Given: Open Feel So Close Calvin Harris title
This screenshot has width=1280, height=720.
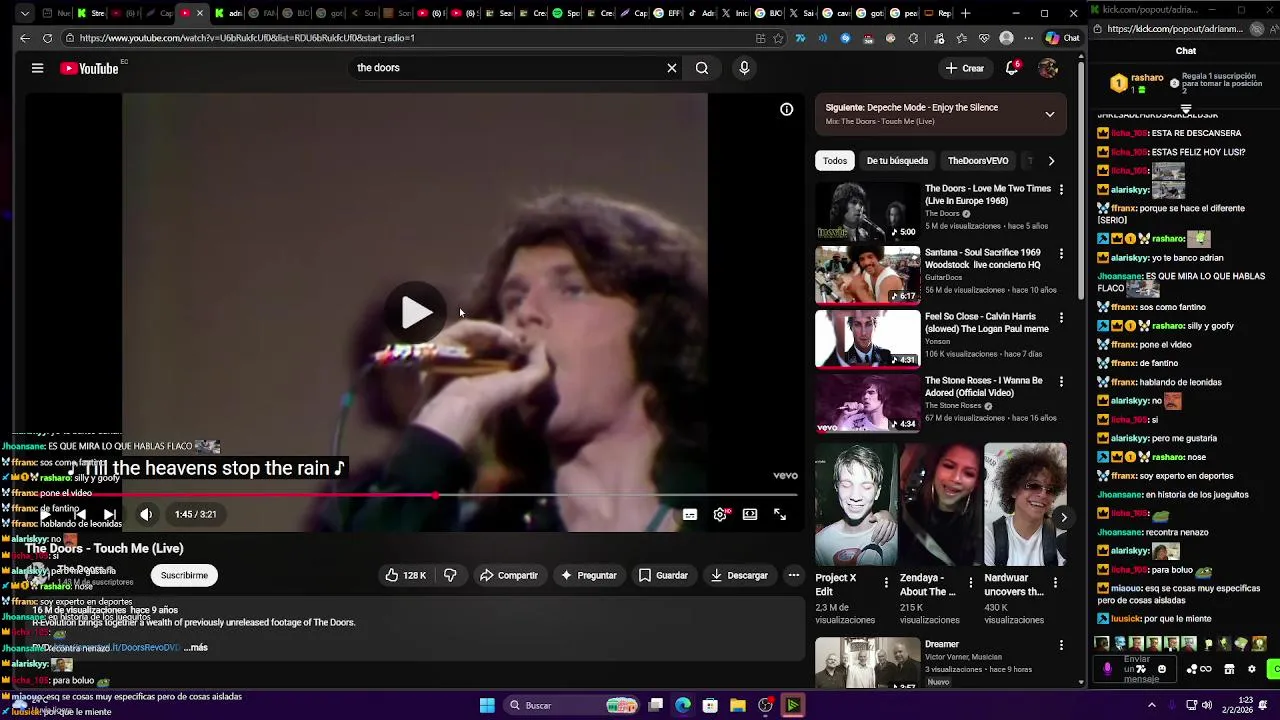Looking at the screenshot, I should [986, 322].
